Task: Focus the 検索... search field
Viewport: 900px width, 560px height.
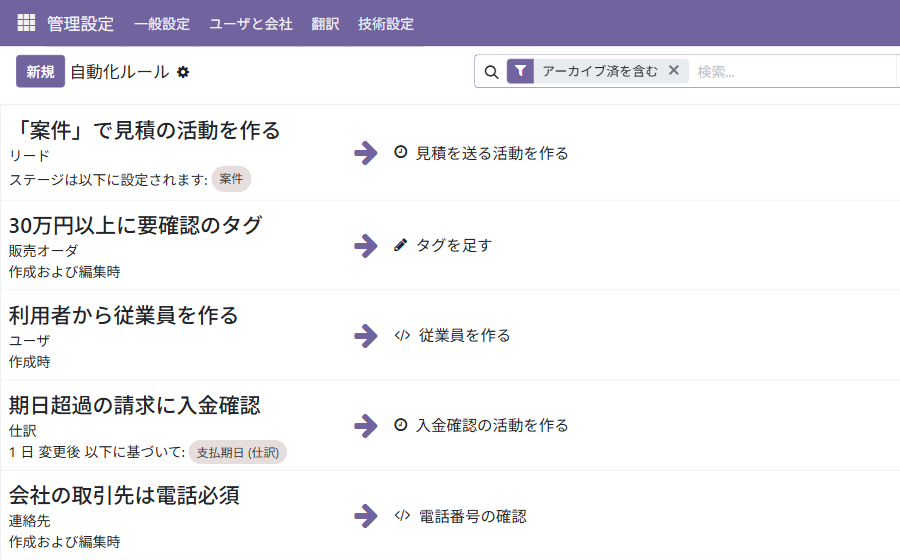Action: (x=795, y=72)
